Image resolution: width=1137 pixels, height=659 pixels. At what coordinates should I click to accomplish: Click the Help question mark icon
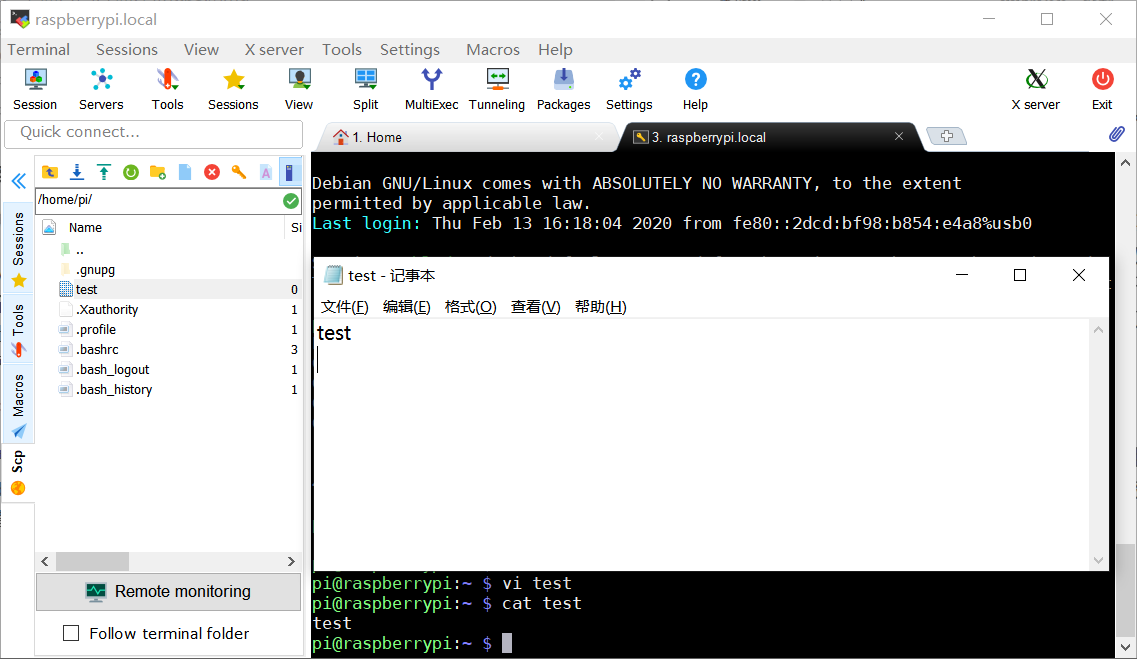point(695,89)
